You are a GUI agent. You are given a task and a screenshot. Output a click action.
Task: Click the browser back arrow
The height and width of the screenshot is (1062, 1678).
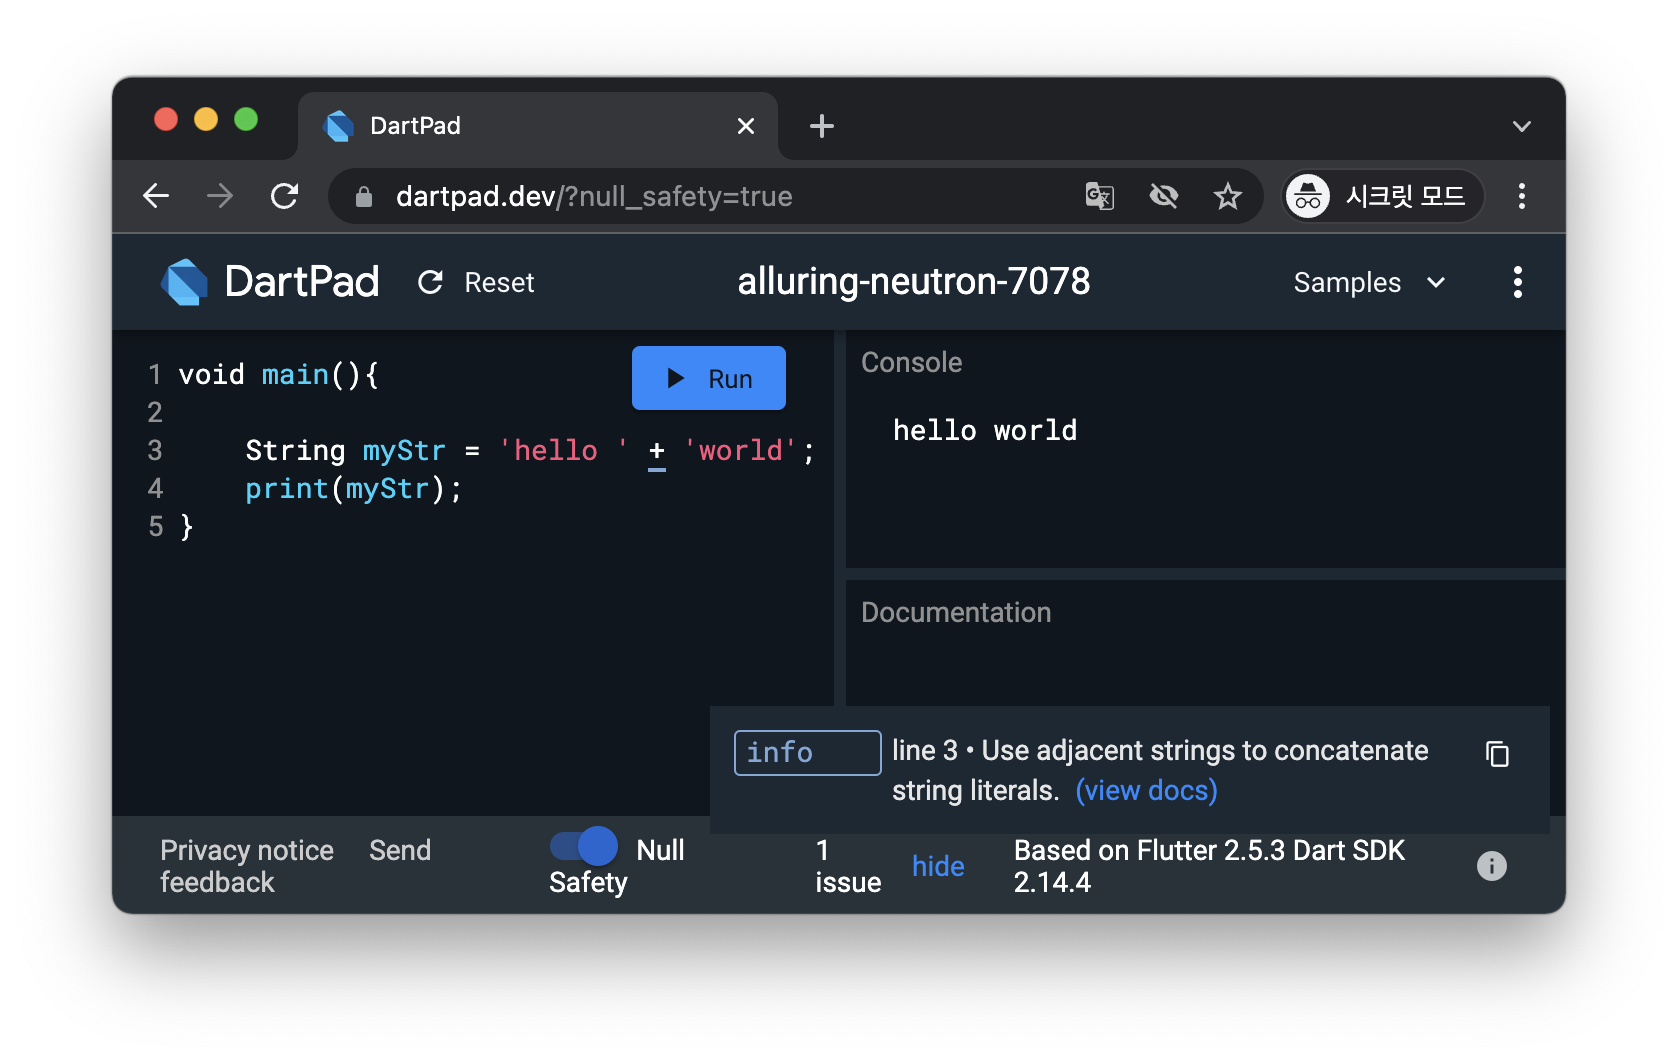pyautogui.click(x=156, y=196)
